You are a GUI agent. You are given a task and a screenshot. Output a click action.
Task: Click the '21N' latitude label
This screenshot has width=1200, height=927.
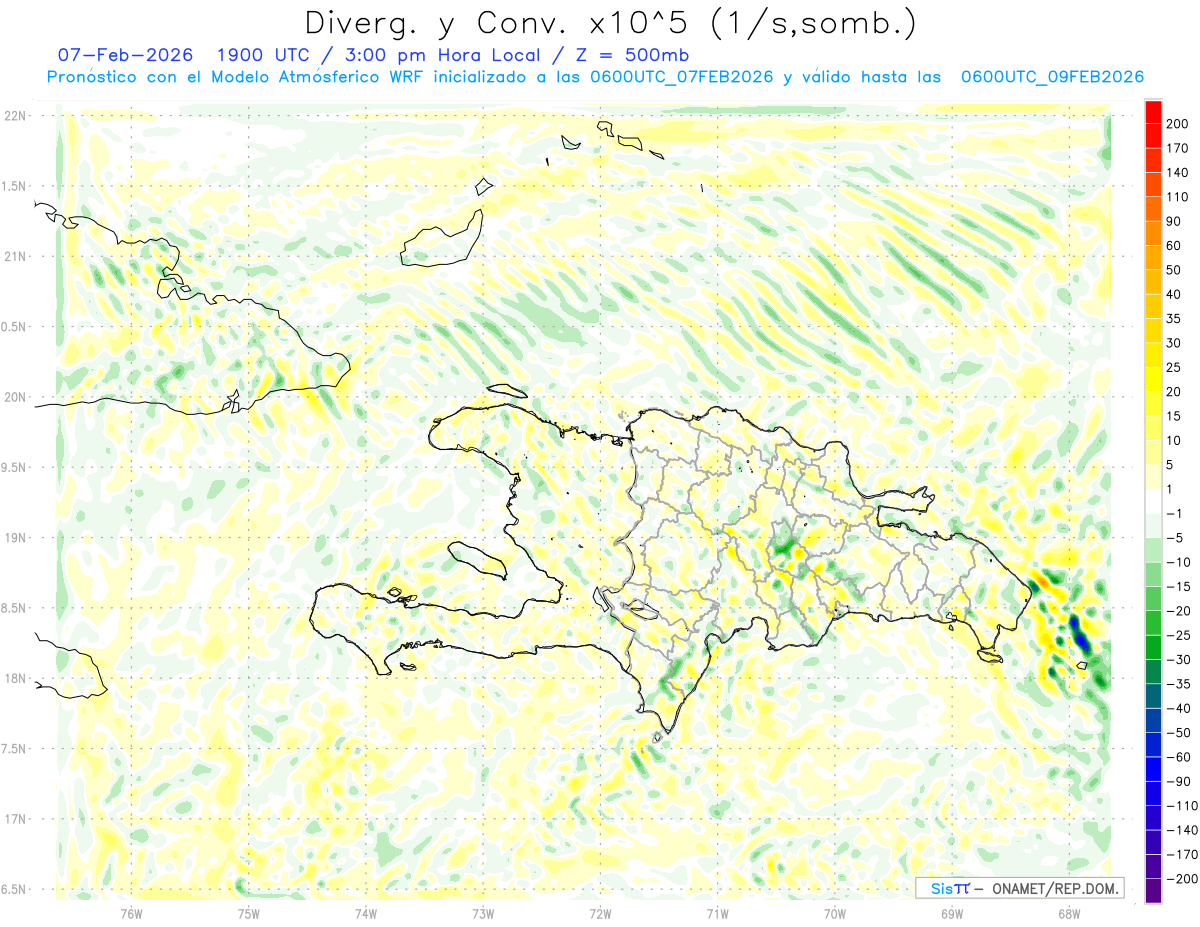(16, 256)
